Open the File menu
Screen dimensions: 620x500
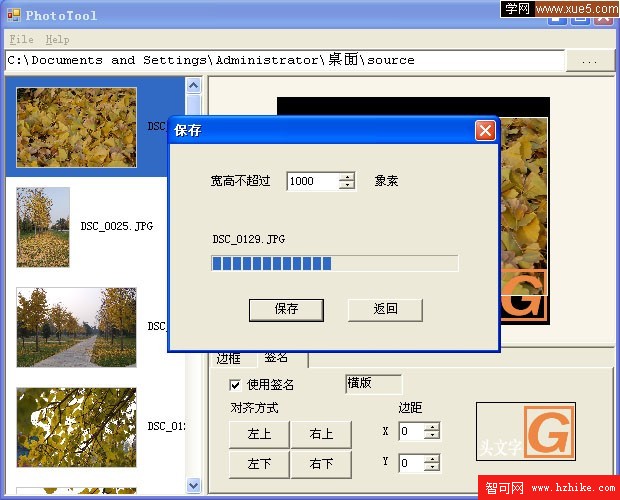pyautogui.click(x=21, y=40)
